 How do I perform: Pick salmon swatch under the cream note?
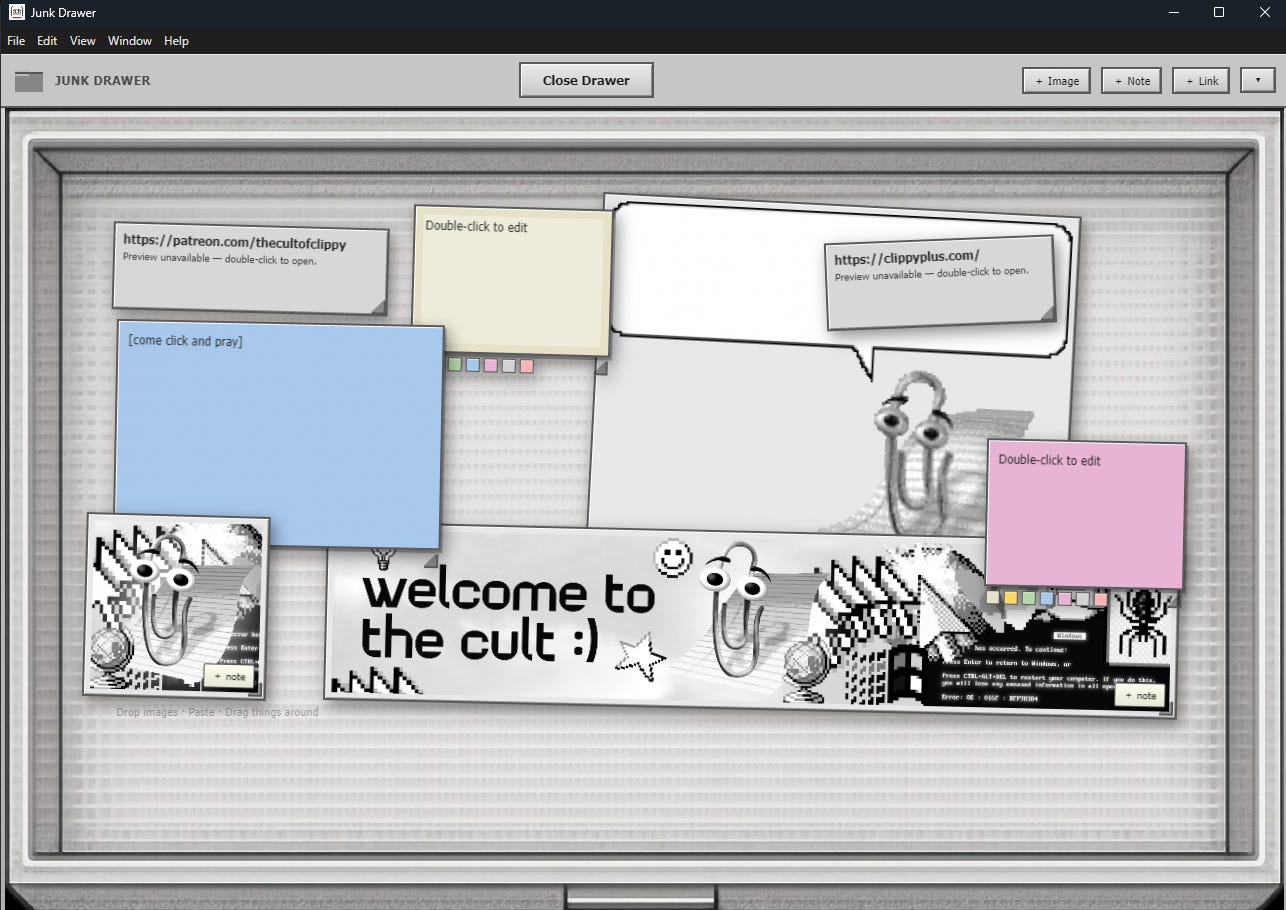coord(527,366)
